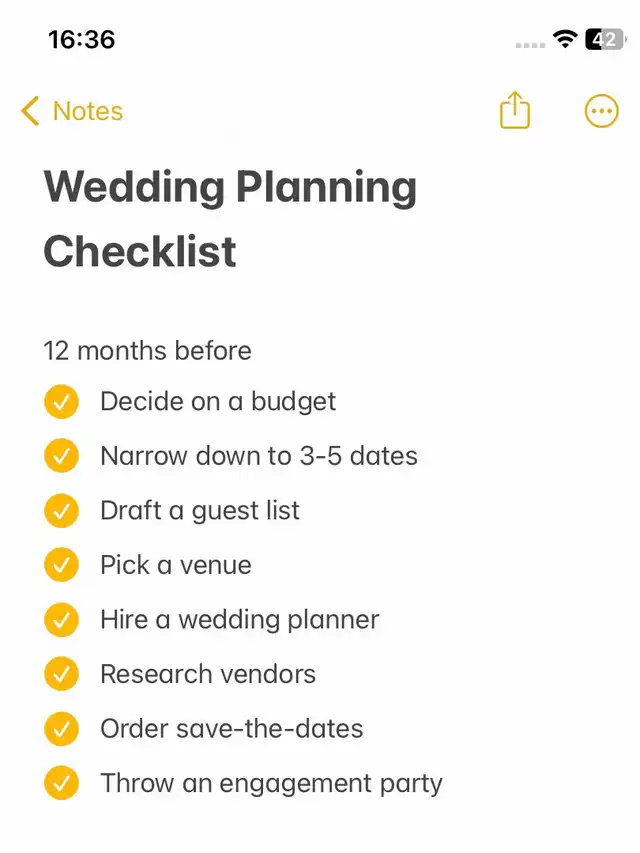
Task: Uncheck the 'Research vendors' item
Action: (61, 674)
